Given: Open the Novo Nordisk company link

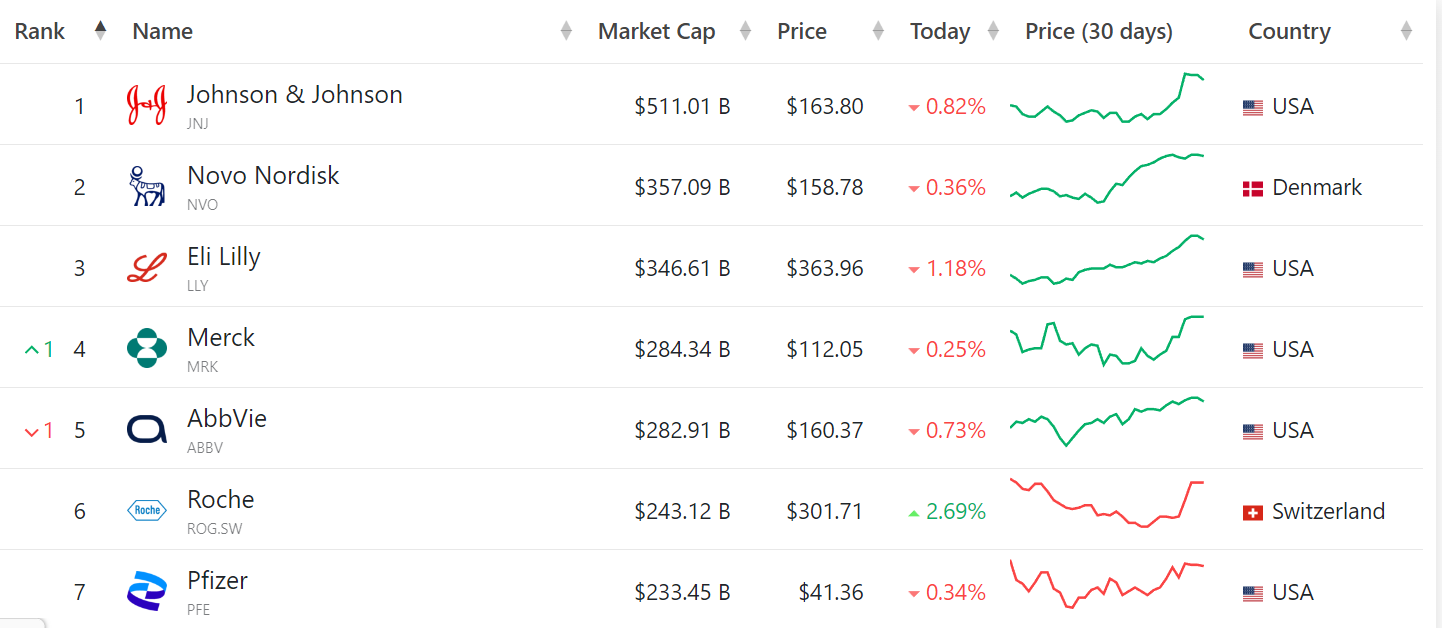Looking at the screenshot, I should [263, 176].
